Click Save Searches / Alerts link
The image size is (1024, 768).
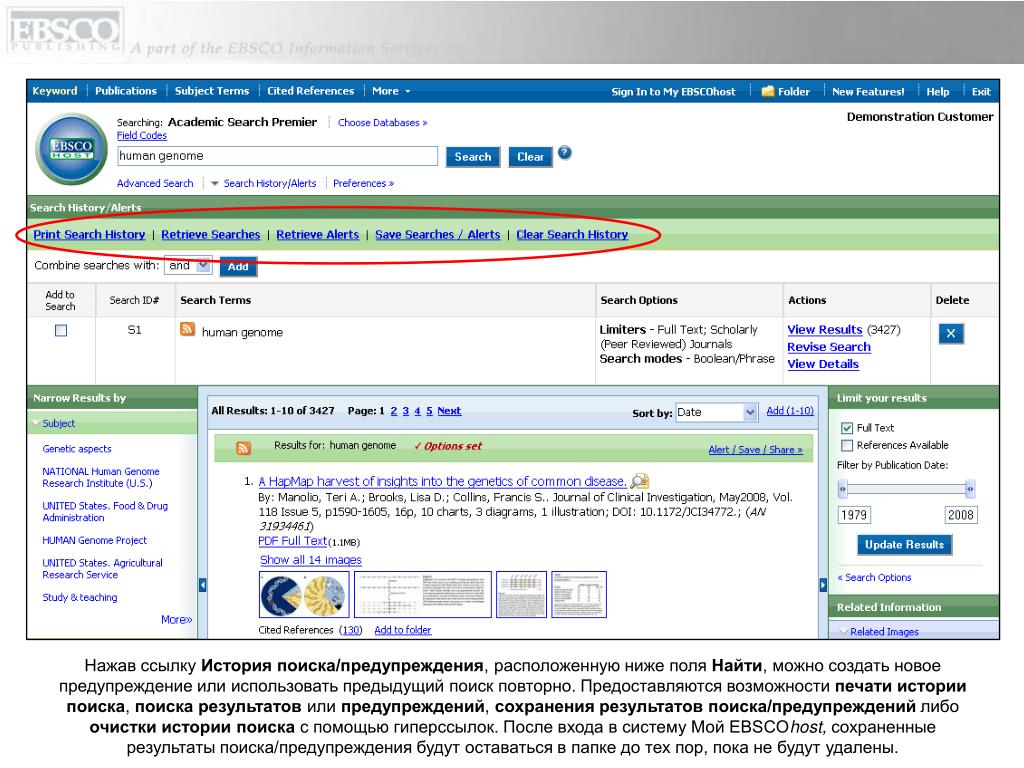coord(438,234)
